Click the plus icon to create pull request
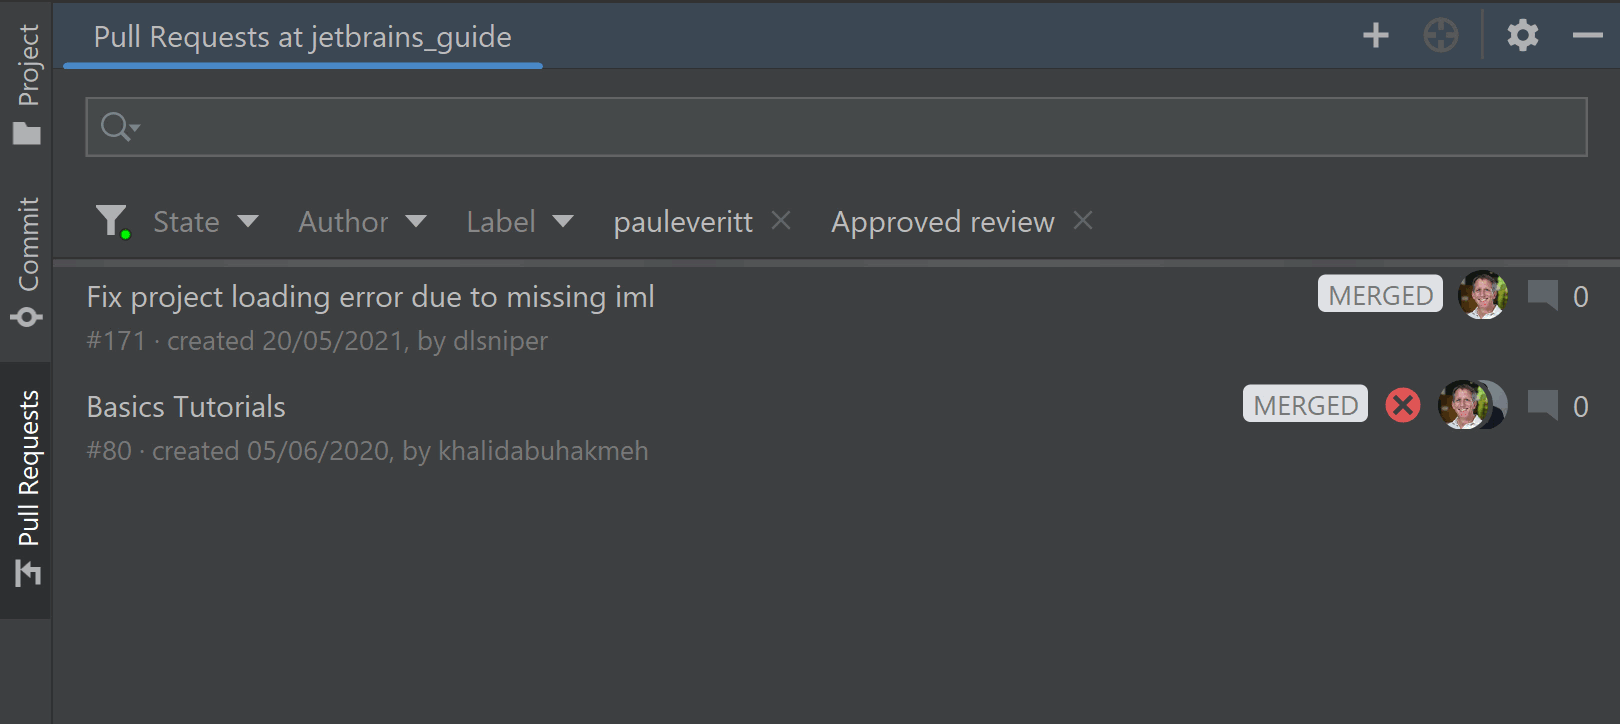Viewport: 1620px width, 724px height. 1375,35
